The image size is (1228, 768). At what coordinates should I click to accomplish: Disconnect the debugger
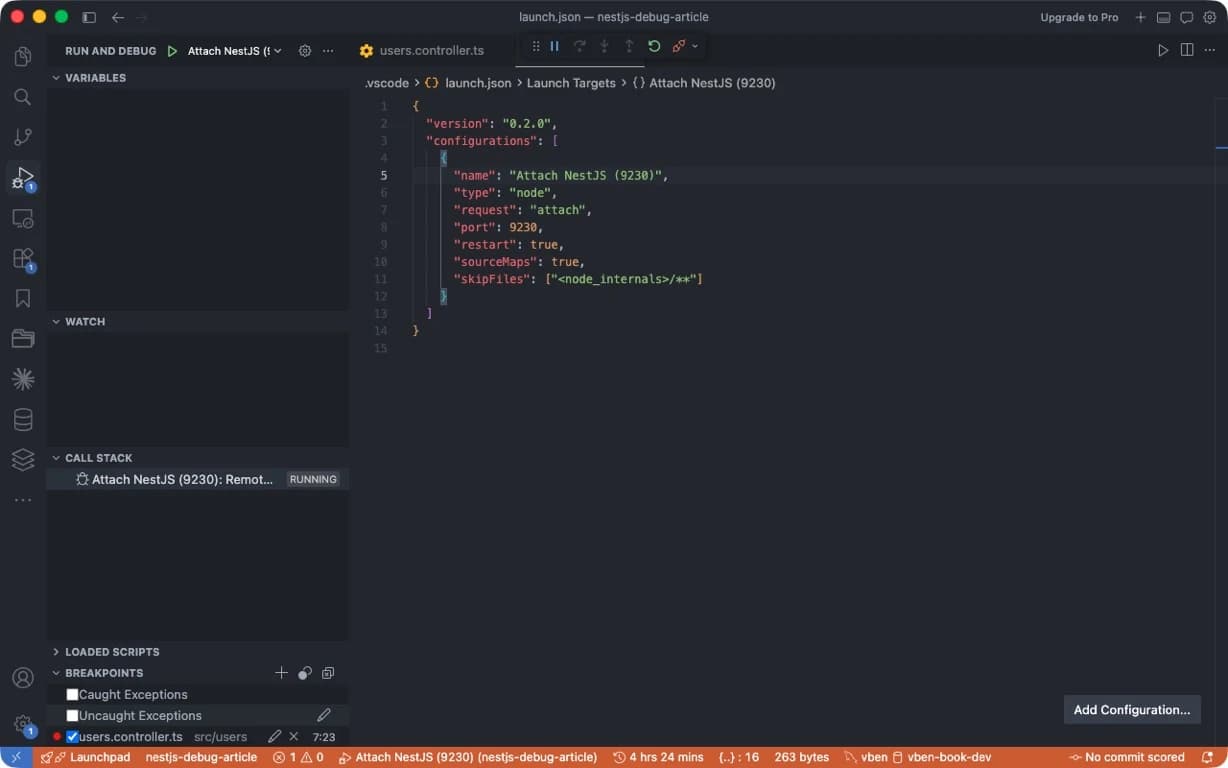tap(679, 46)
